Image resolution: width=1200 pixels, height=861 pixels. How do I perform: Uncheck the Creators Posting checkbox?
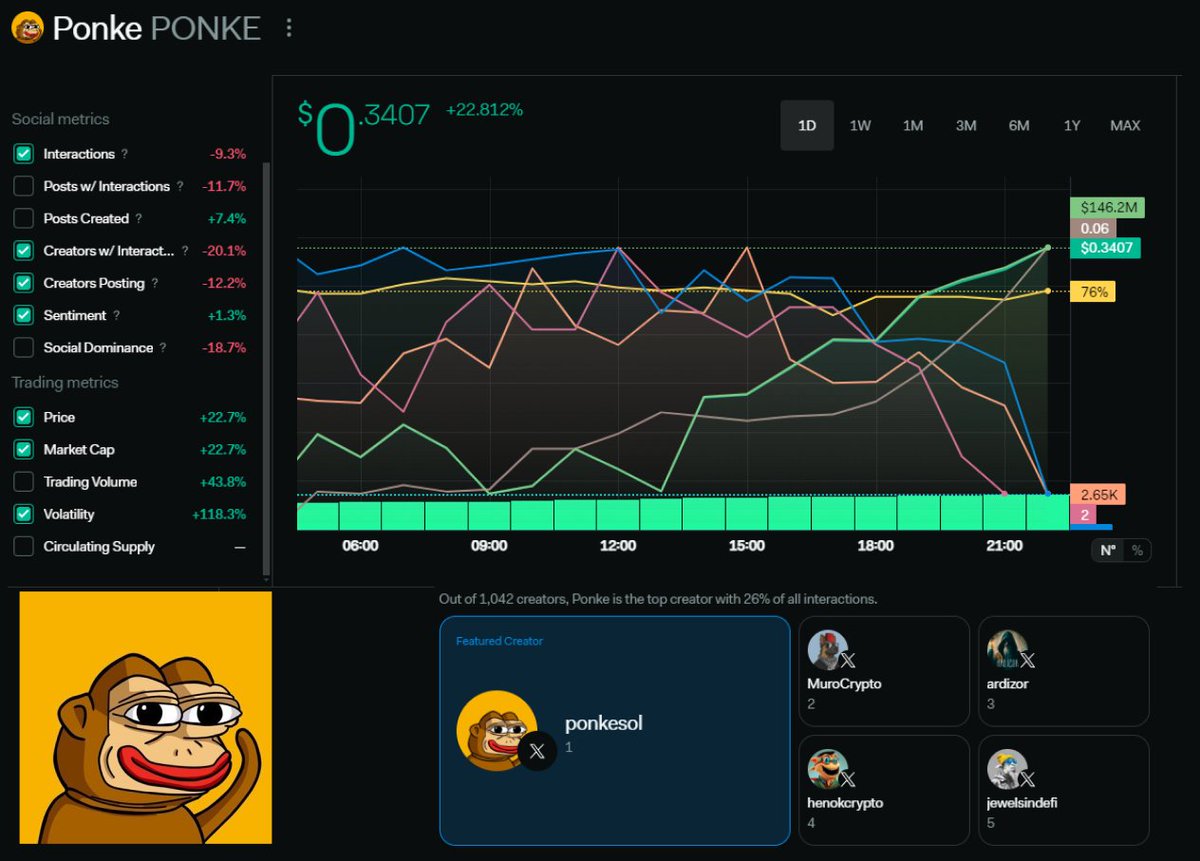point(23,283)
